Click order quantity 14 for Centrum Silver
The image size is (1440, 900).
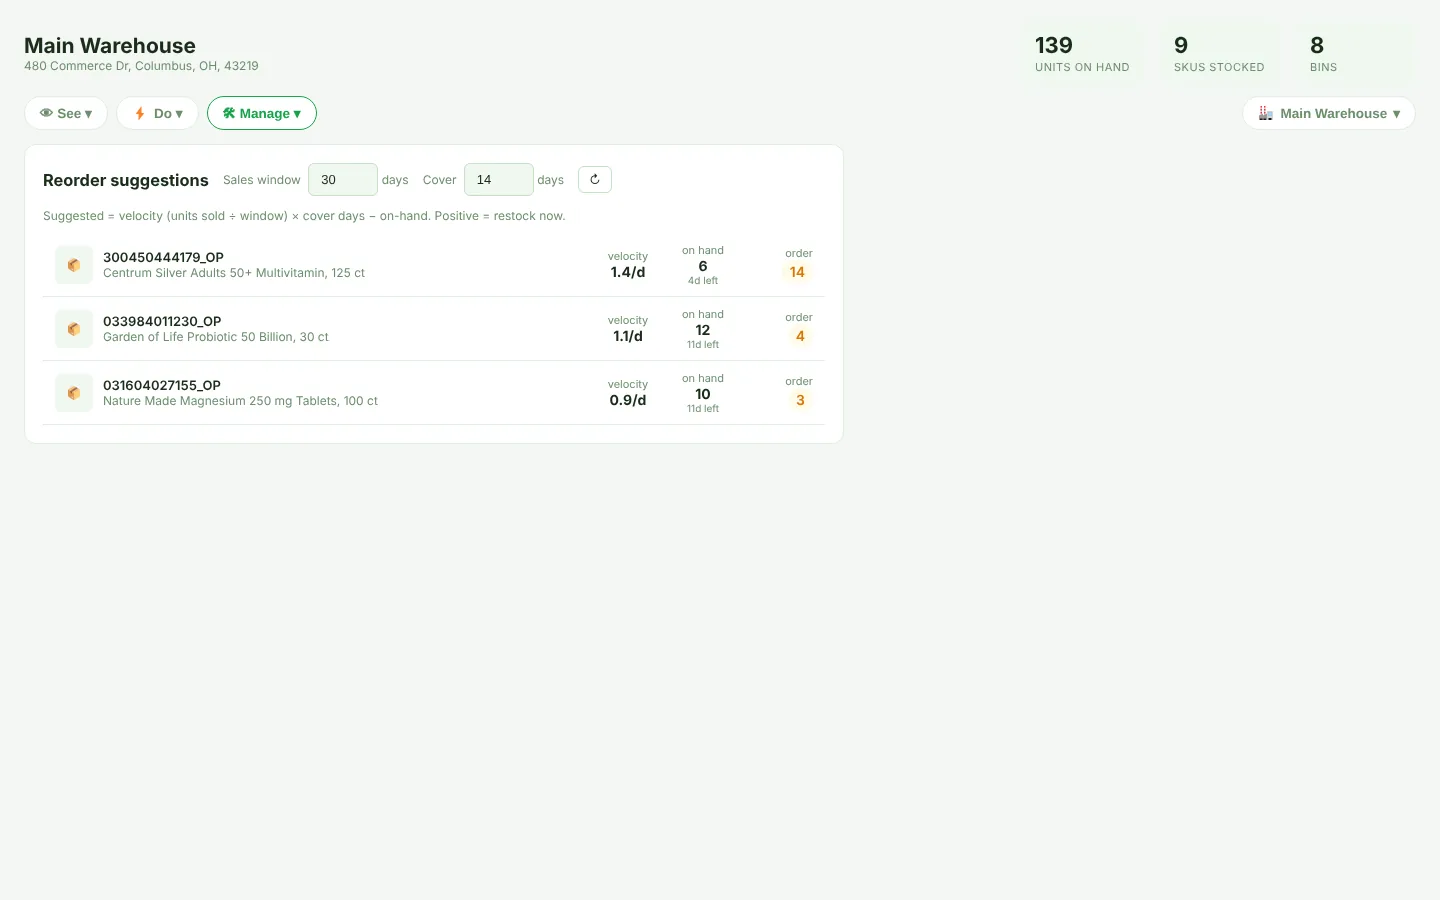coord(797,272)
